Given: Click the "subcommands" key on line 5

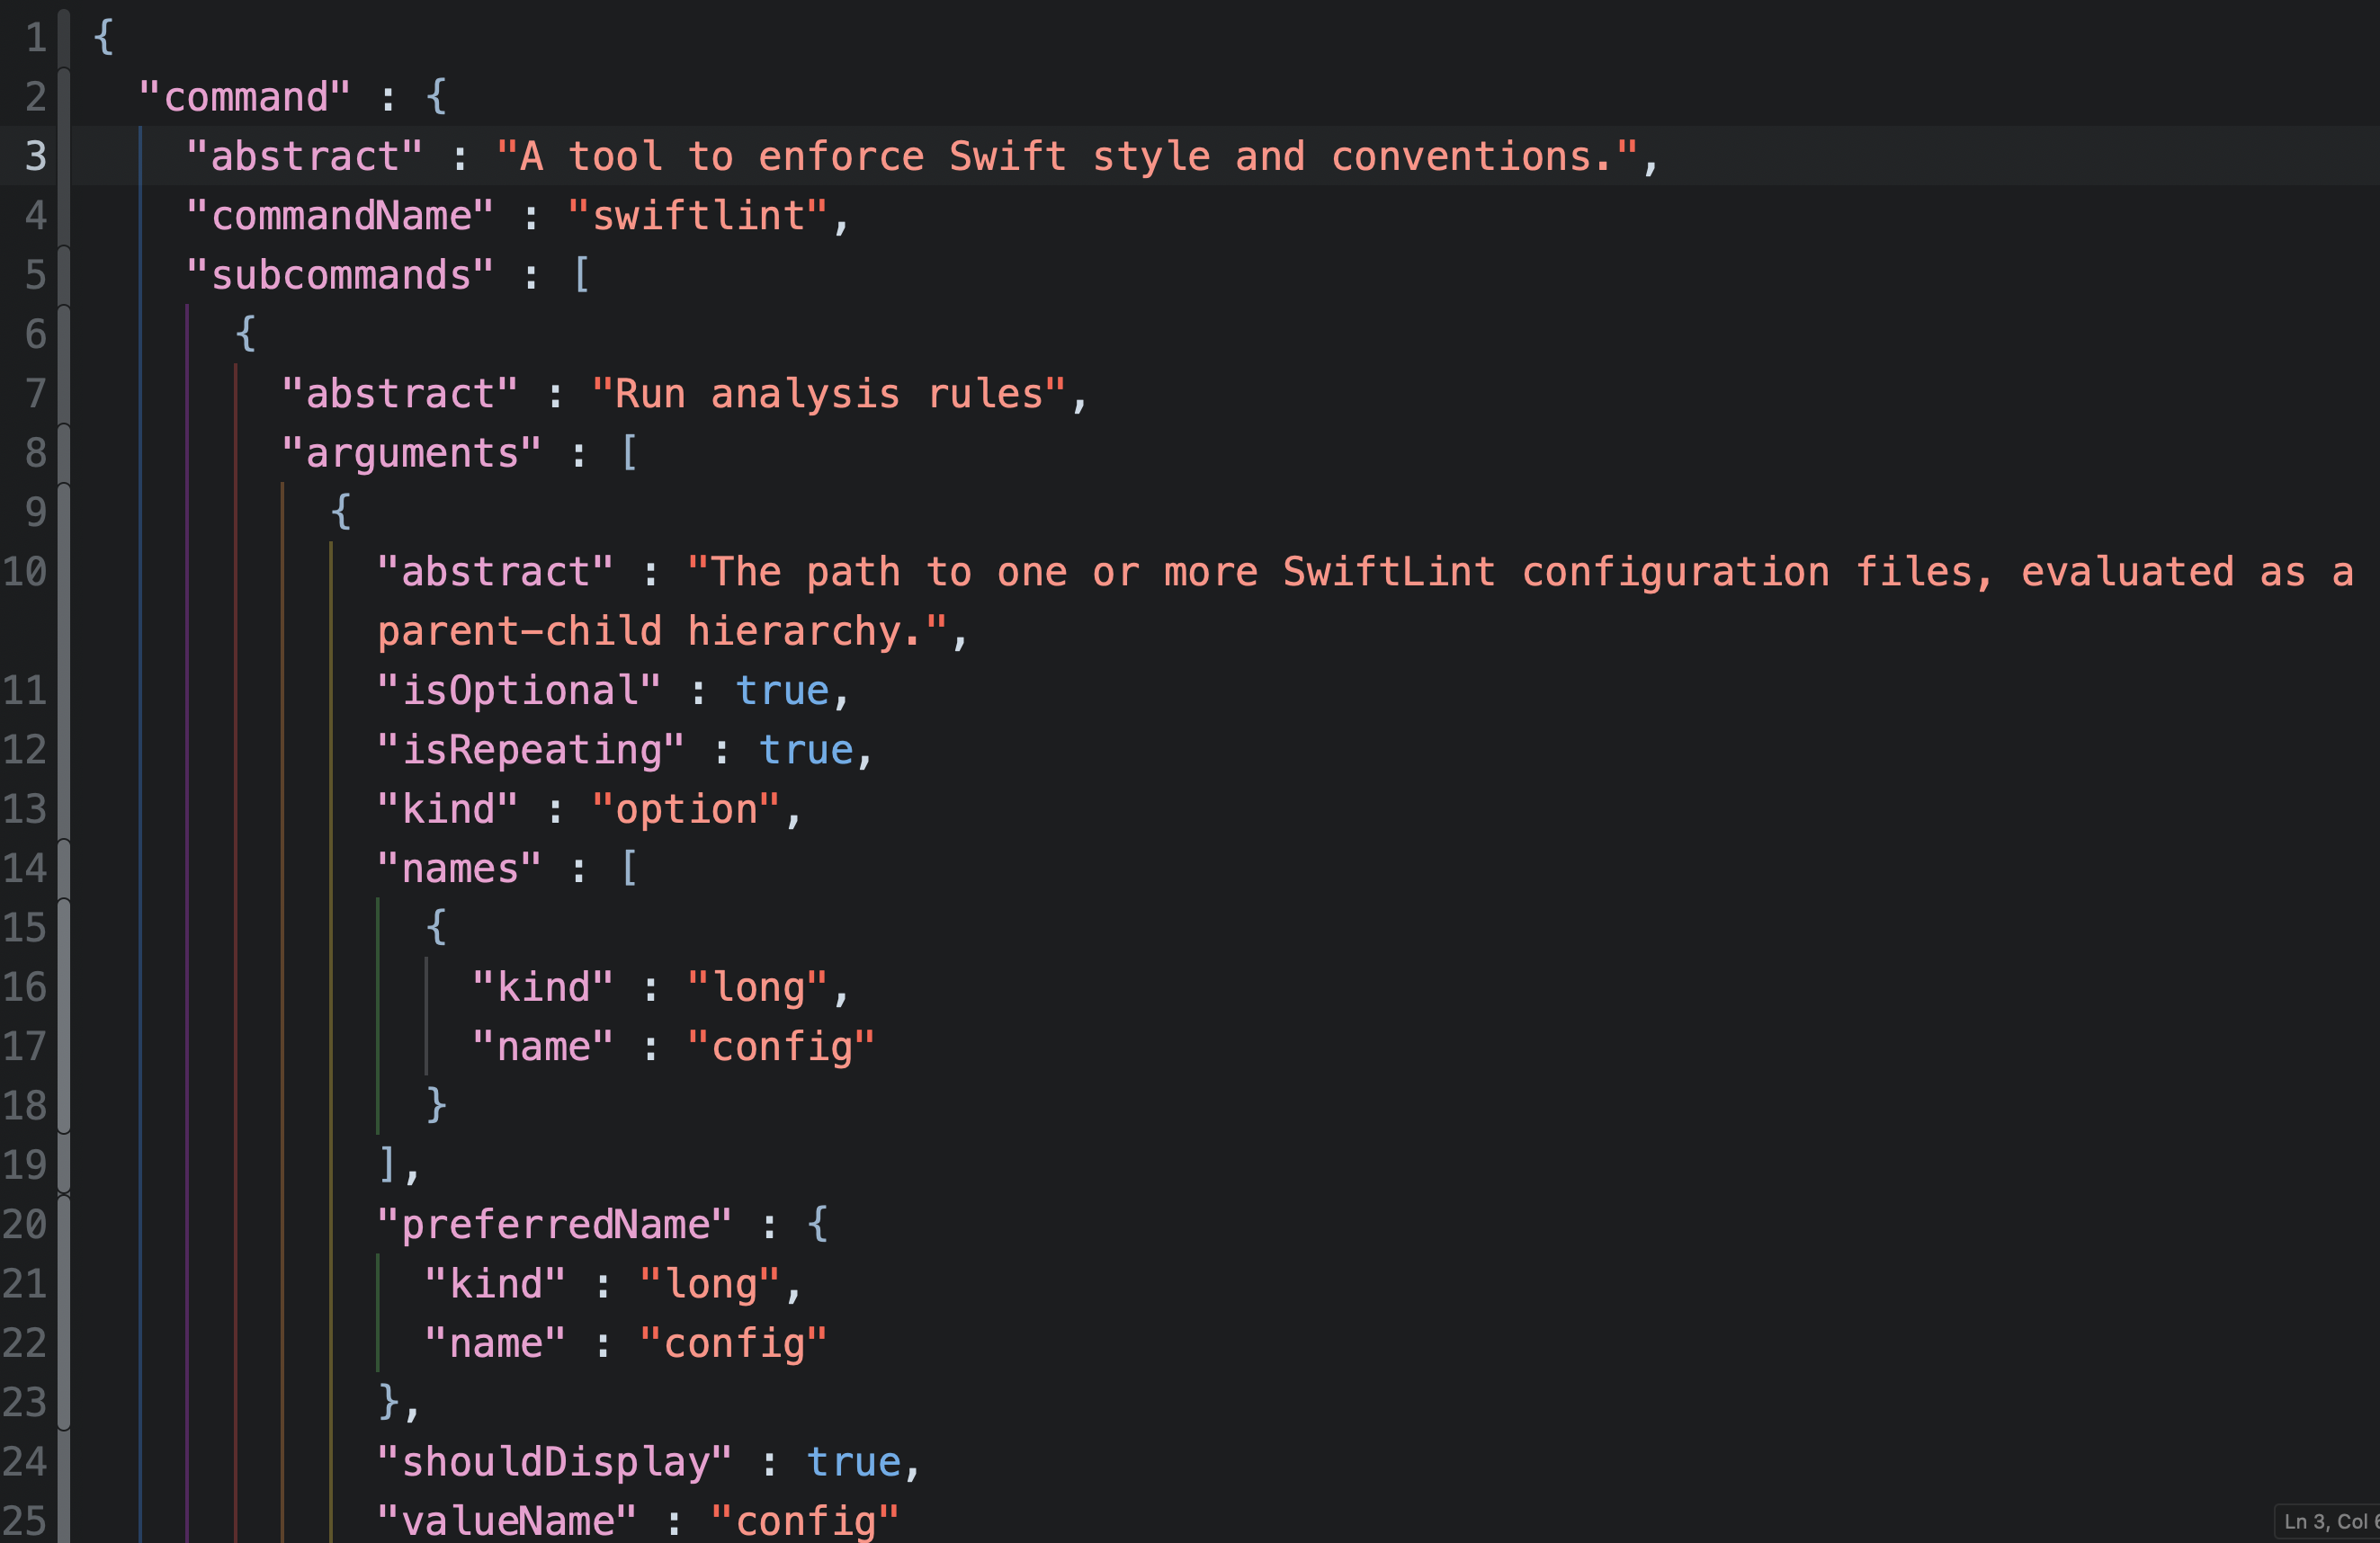Looking at the screenshot, I should (340, 274).
